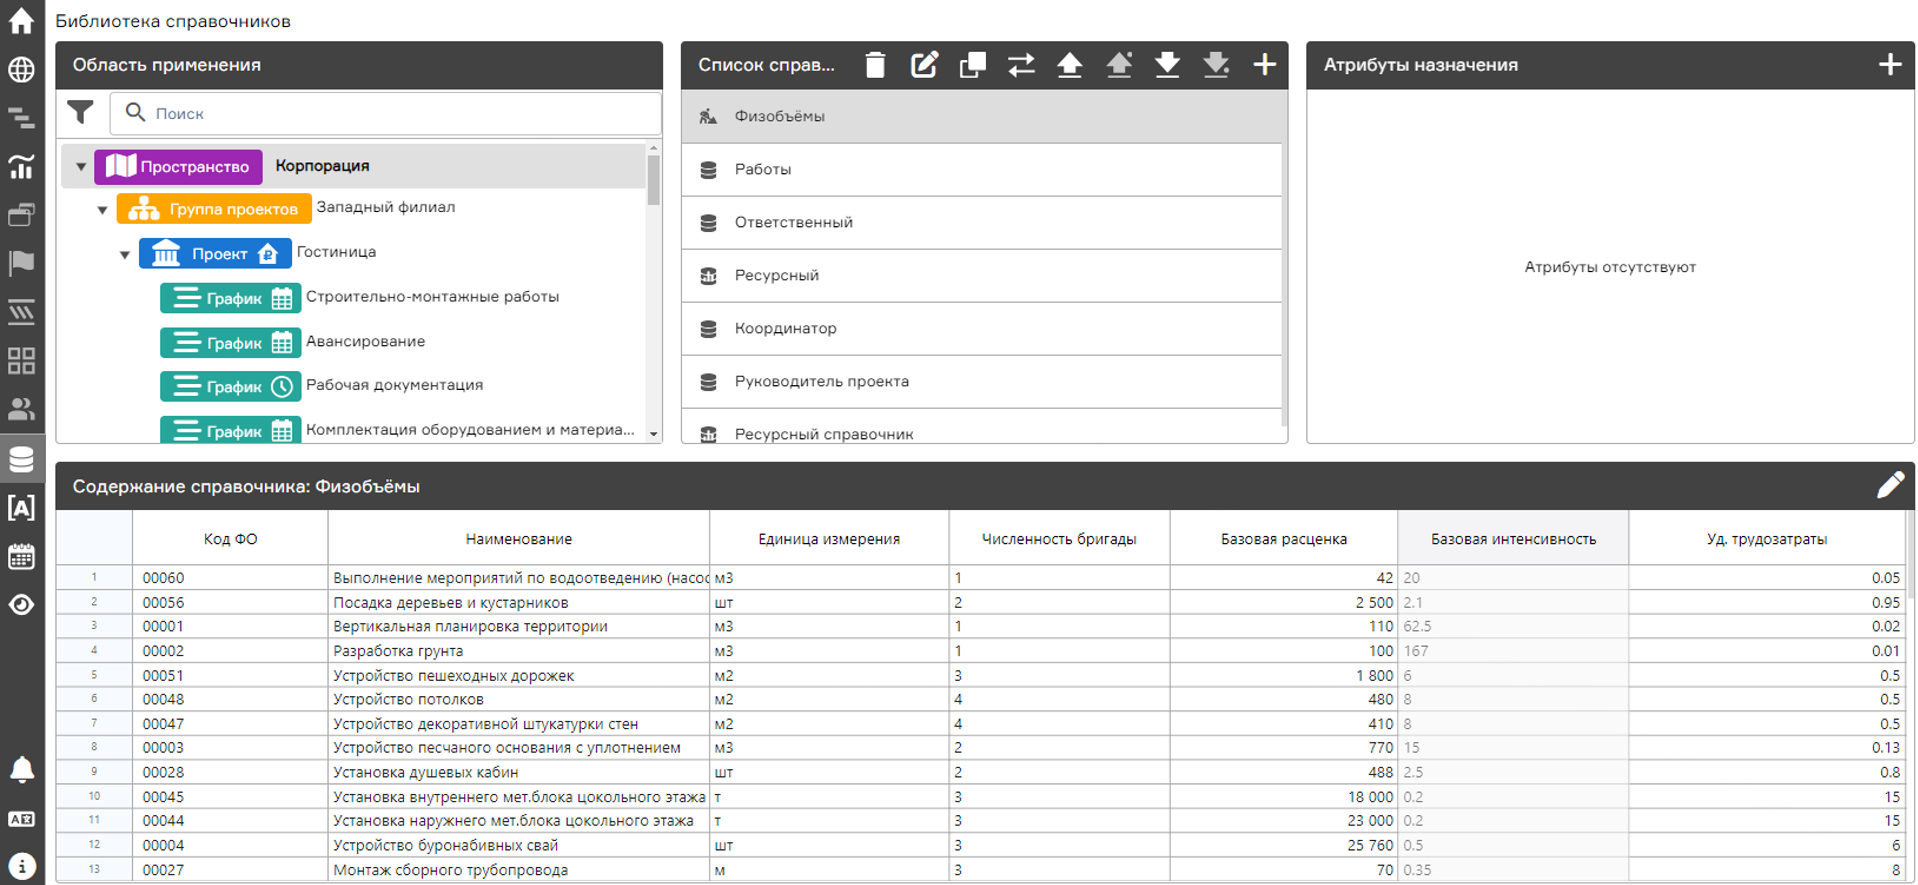Add a destination attribute with plus

click(x=1889, y=65)
